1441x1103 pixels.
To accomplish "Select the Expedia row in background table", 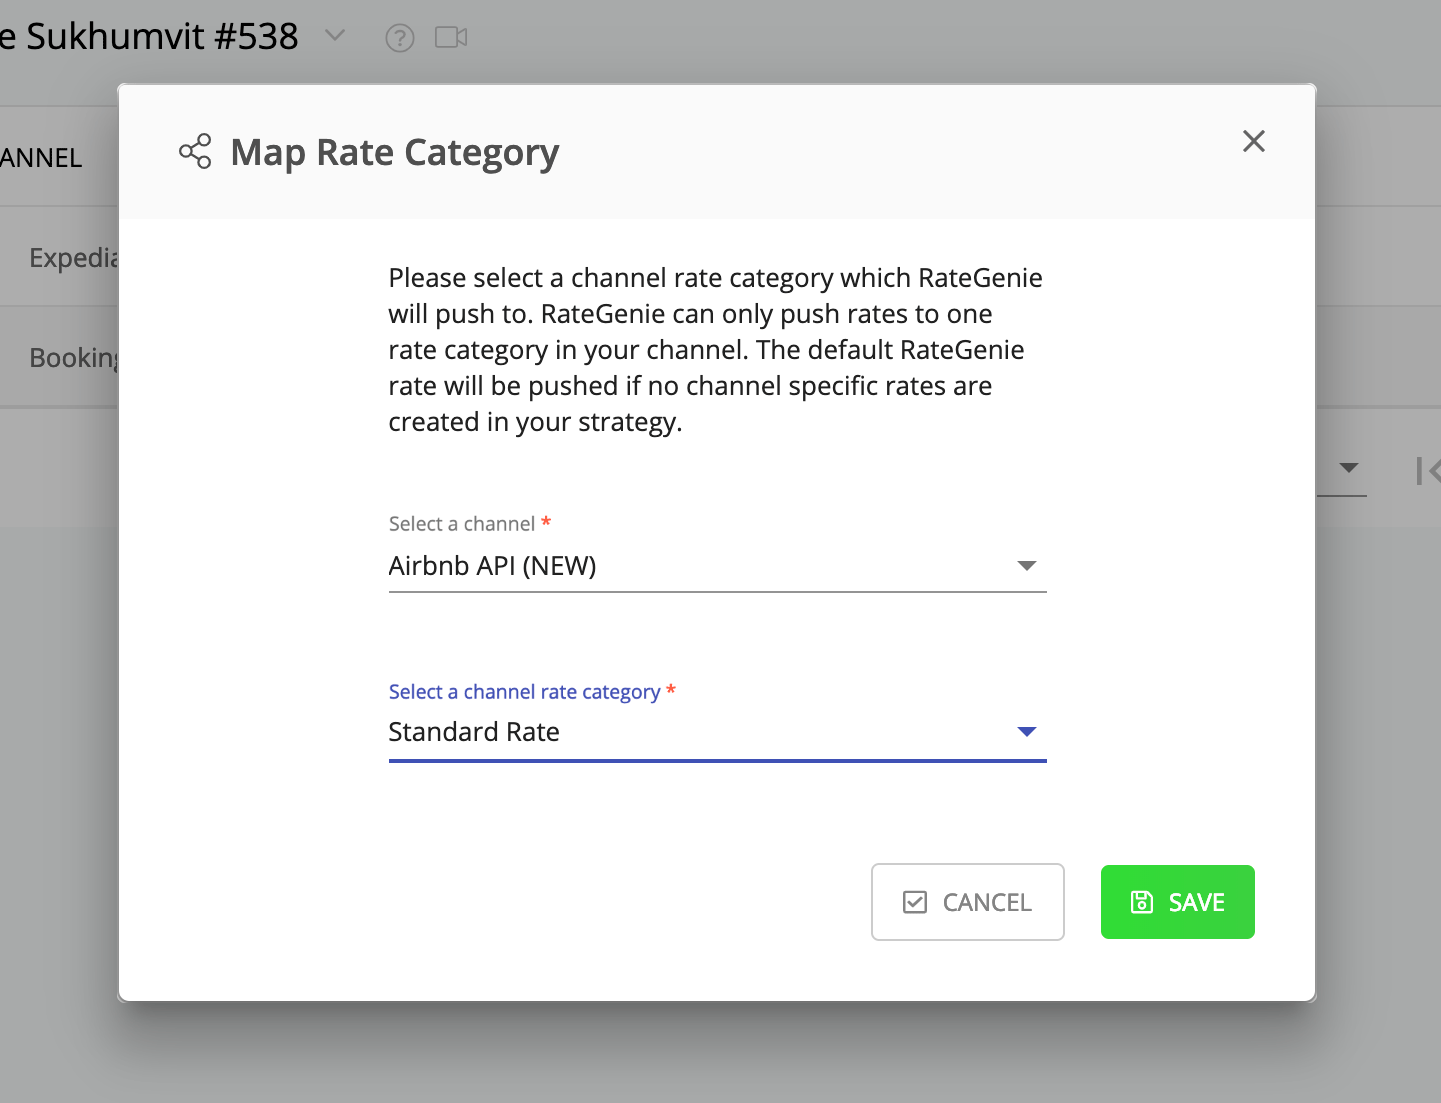I will point(59,257).
